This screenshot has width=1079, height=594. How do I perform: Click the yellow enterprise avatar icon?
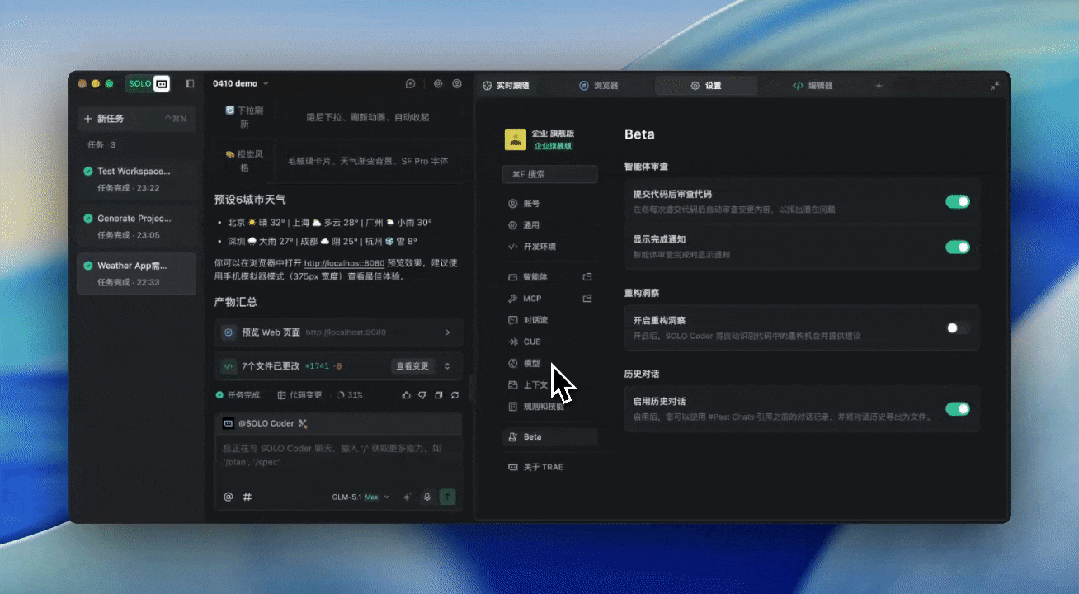click(515, 139)
